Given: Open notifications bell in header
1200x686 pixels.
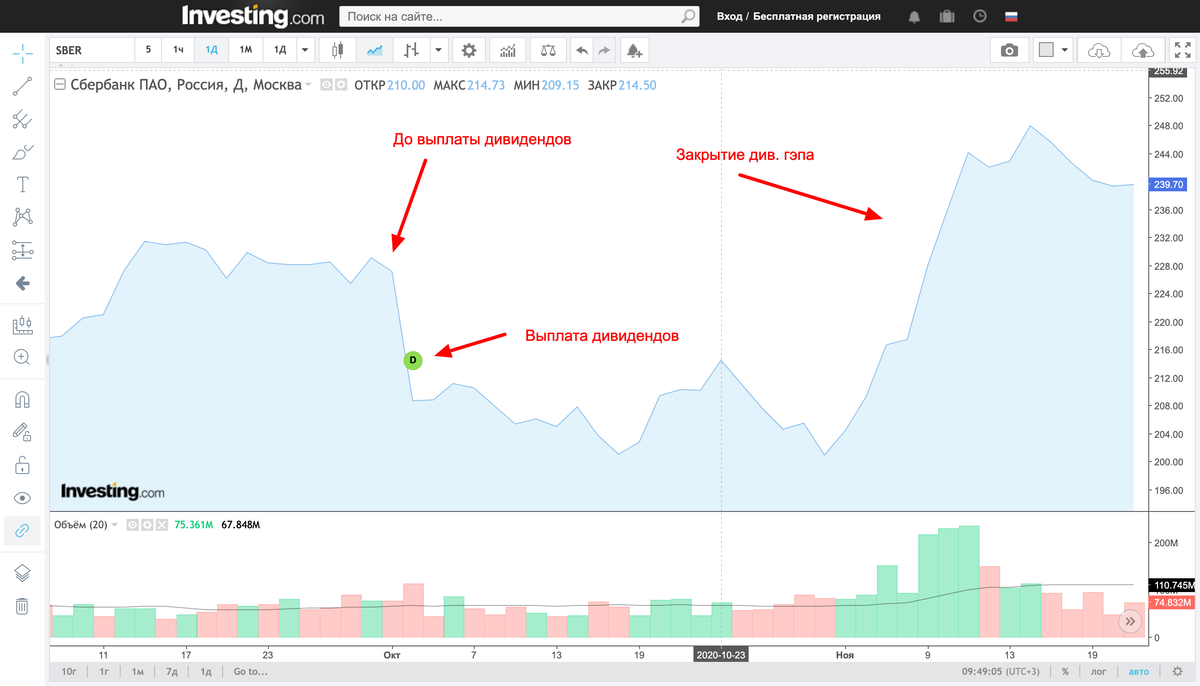Looking at the screenshot, I should coord(914,17).
